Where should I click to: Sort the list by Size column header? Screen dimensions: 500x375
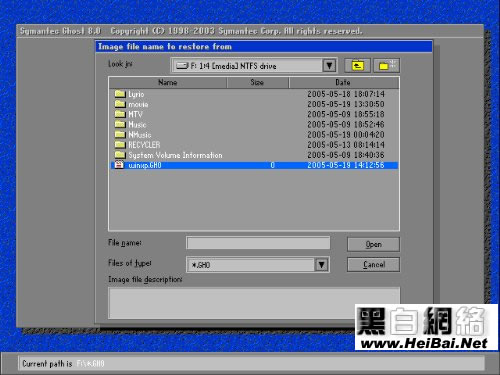click(257, 82)
